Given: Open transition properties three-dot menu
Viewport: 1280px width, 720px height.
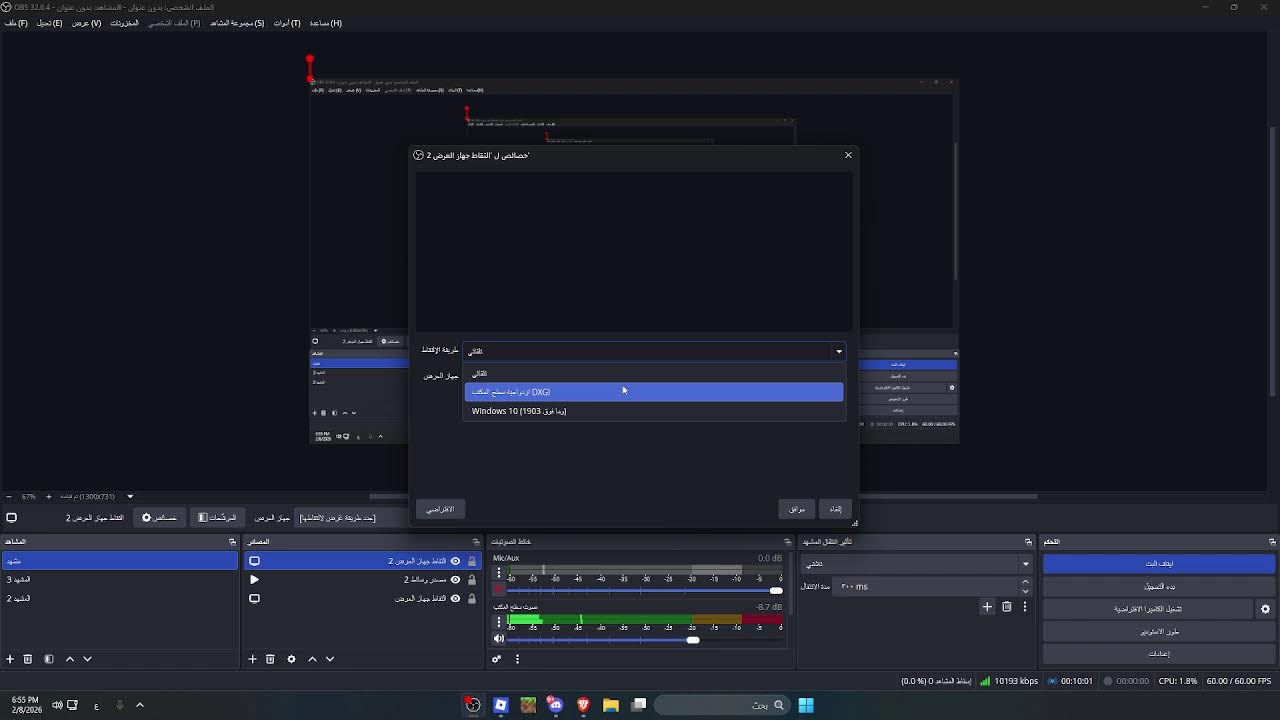Looking at the screenshot, I should click(1025, 606).
